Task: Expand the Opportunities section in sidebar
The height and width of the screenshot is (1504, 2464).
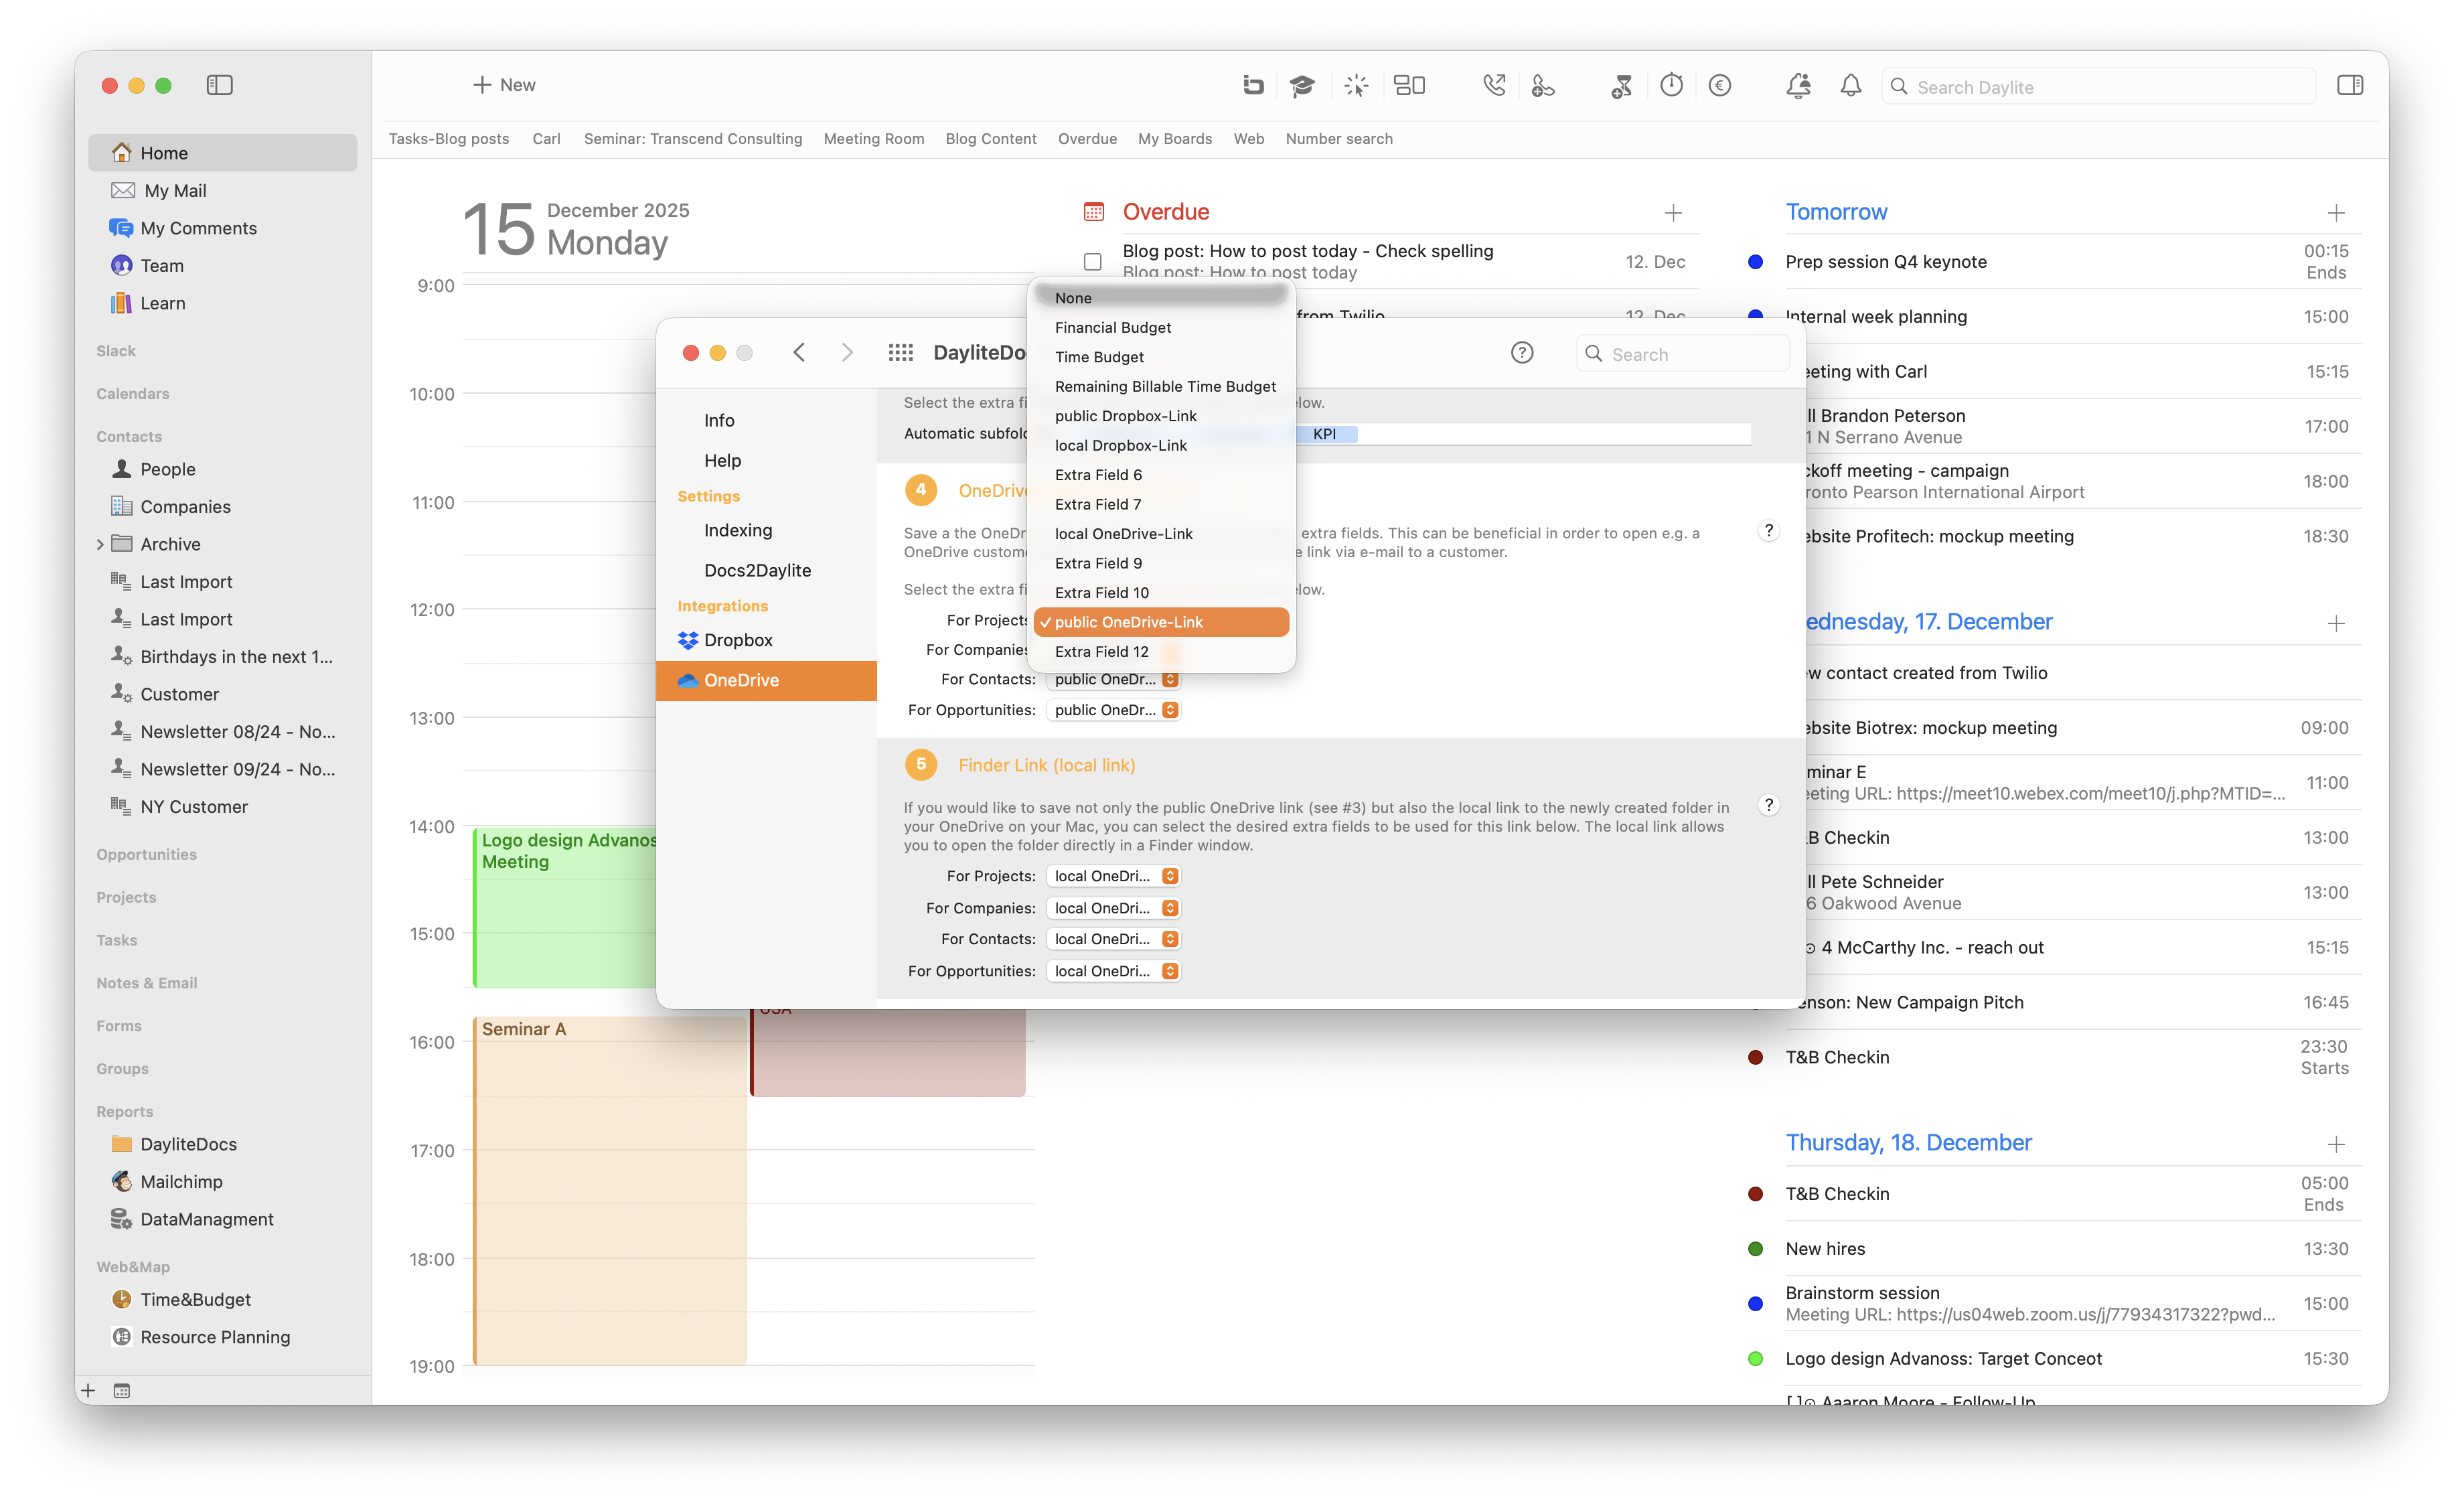Action: point(146,854)
